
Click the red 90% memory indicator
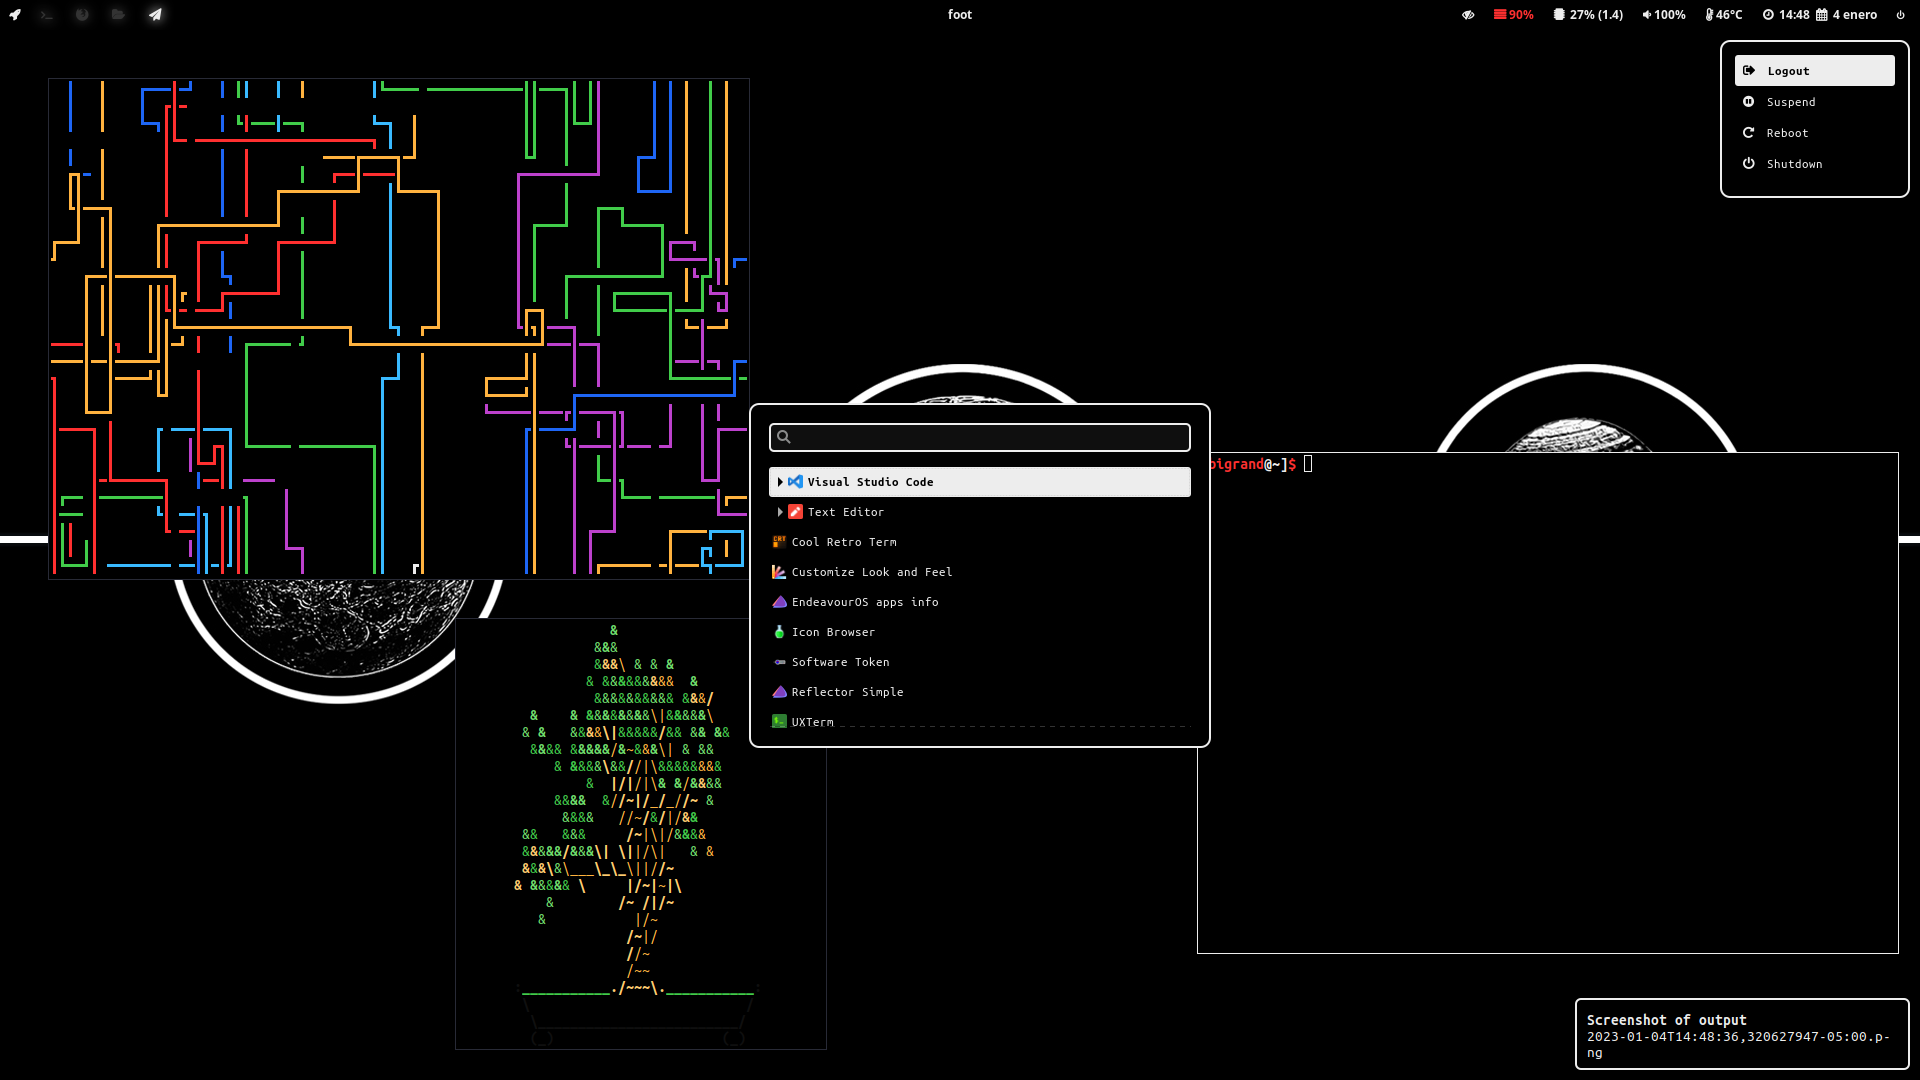click(1513, 15)
